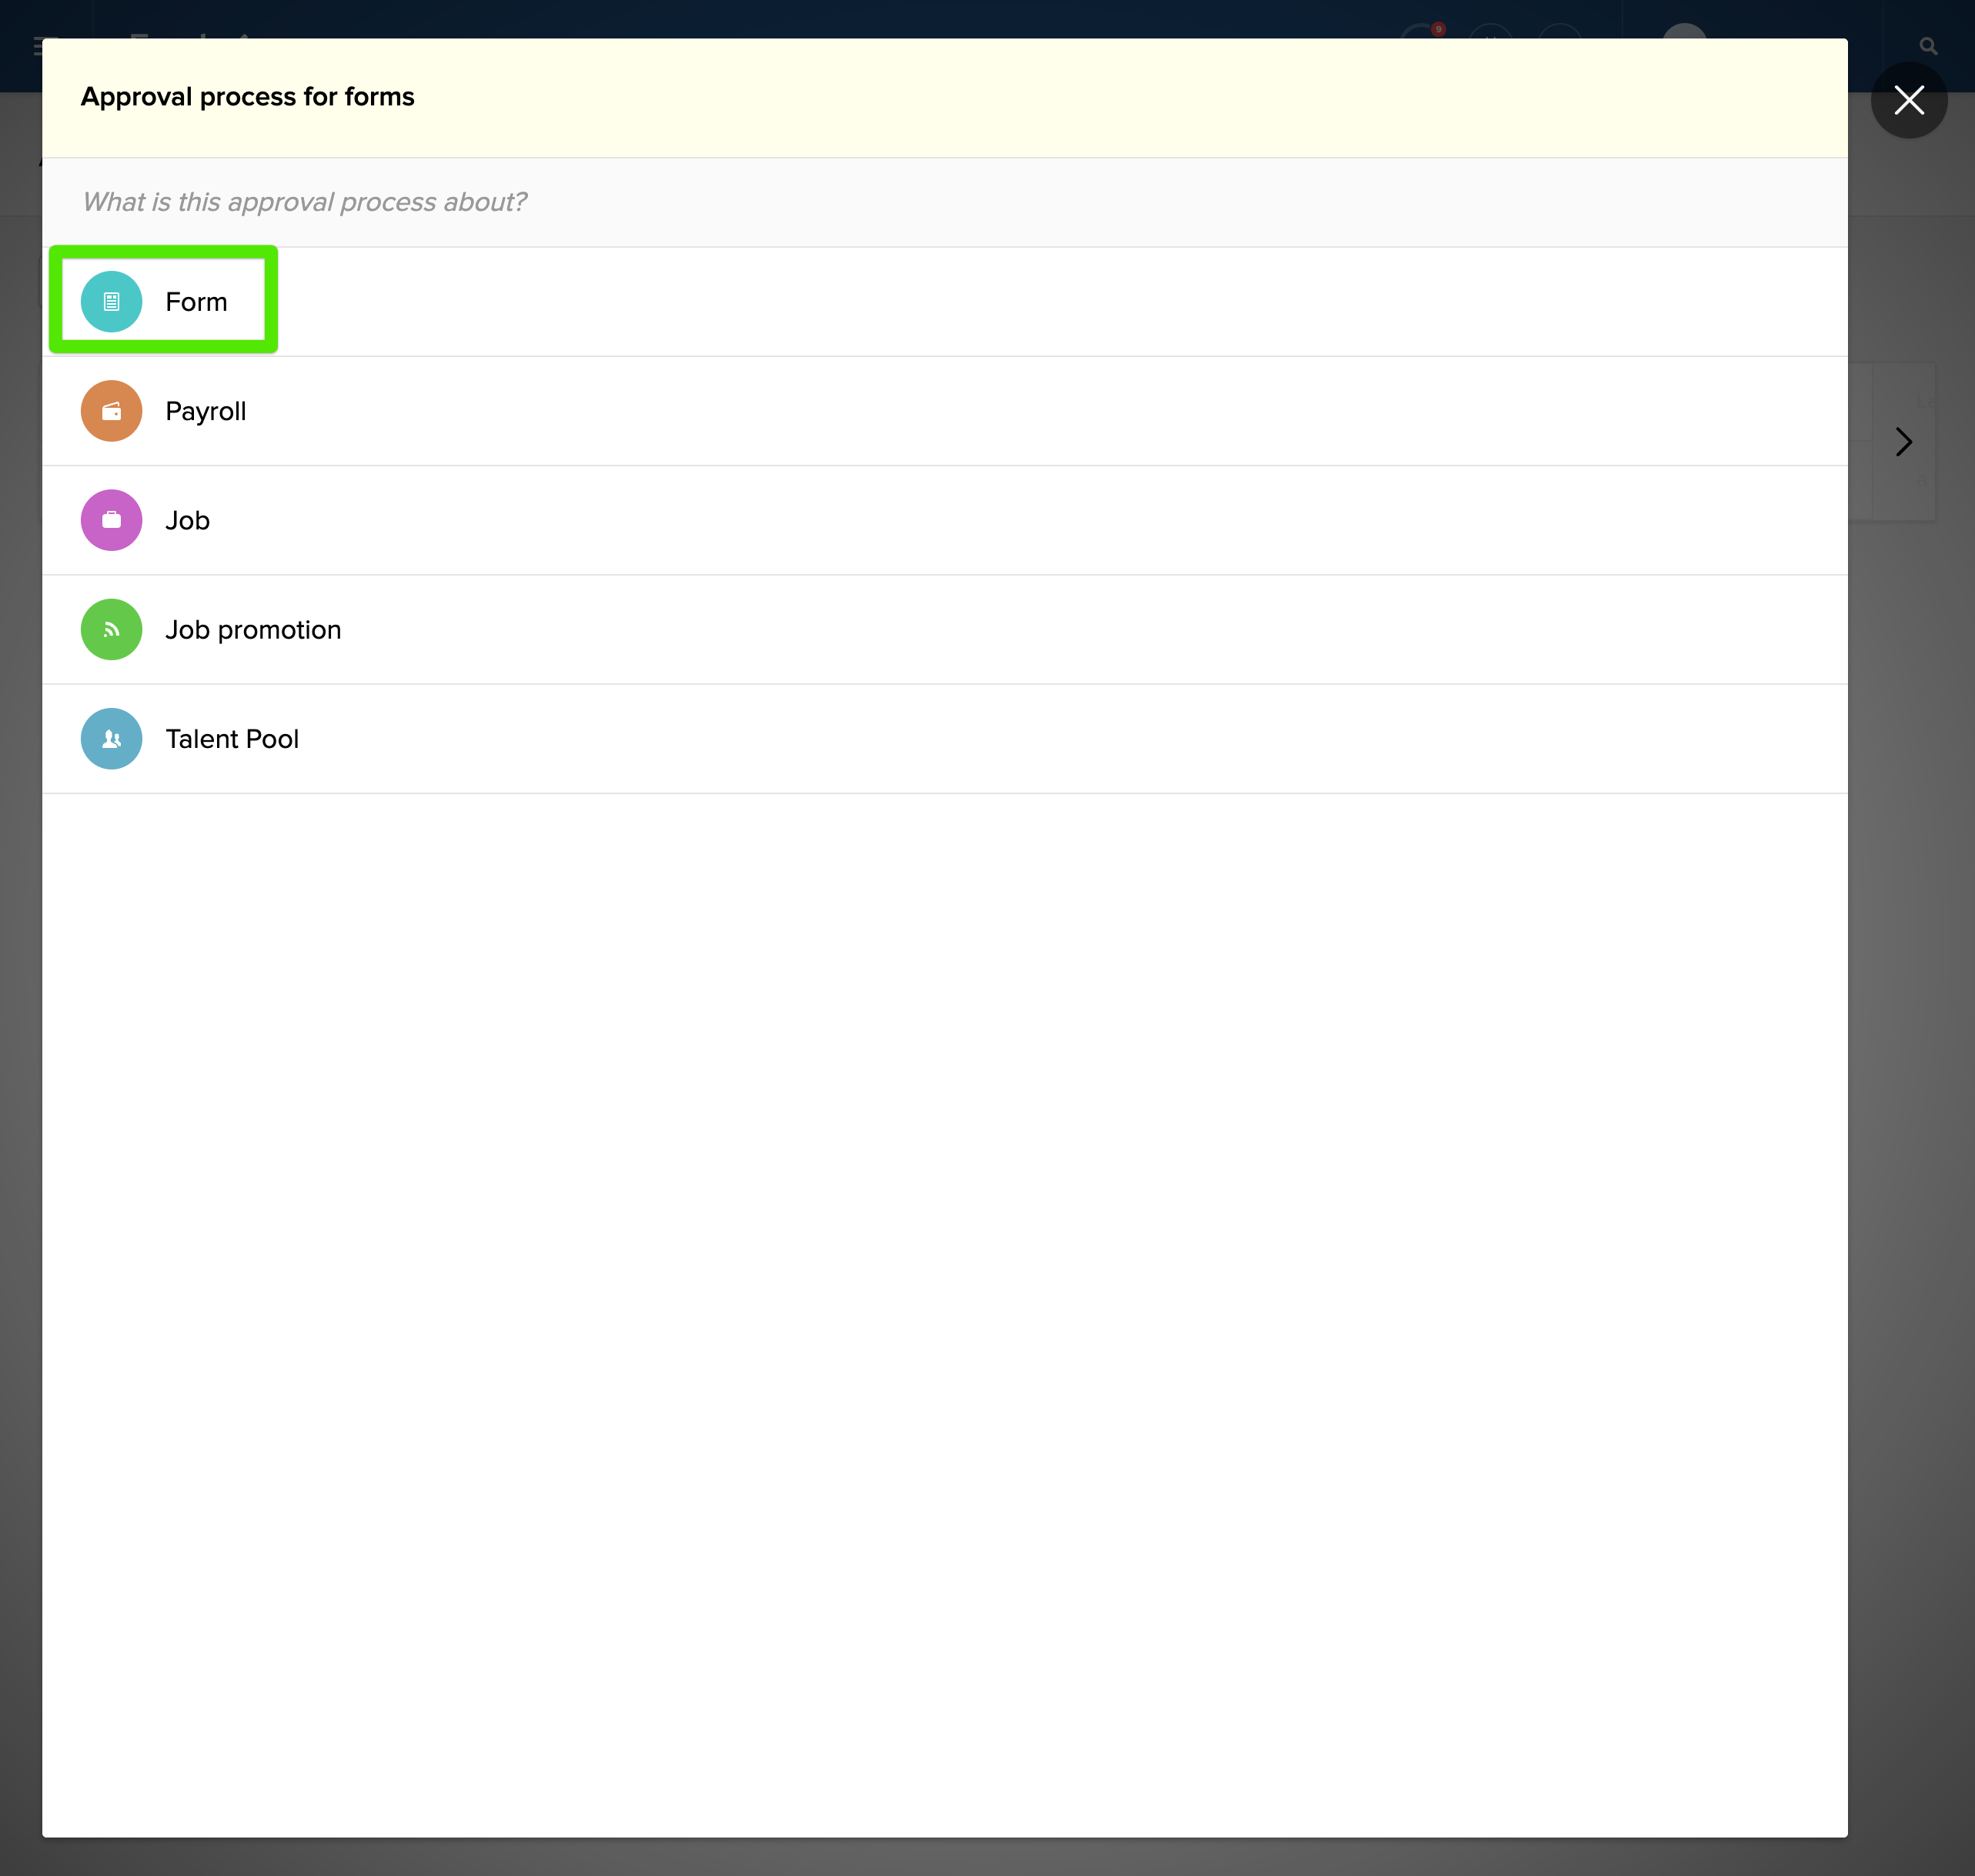Click the purple Job briefcase icon
The image size is (1975, 1876).
[x=111, y=520]
